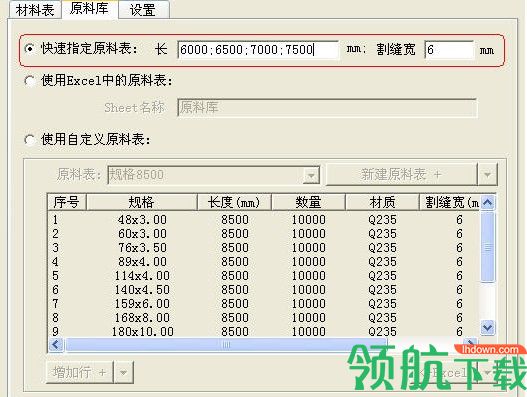The height and width of the screenshot is (397, 527).
Task: Select row with 规格 168x8.00
Action: click(x=264, y=318)
